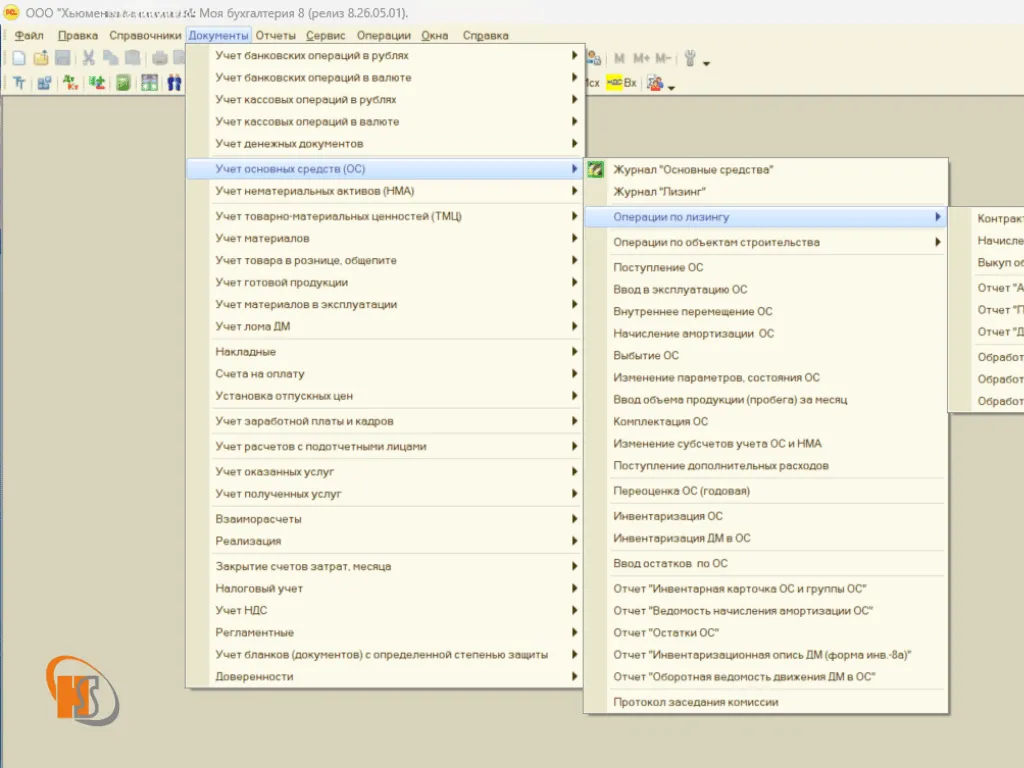Click the wrench settings icon
Screen dimensions: 1024x768
[690, 59]
